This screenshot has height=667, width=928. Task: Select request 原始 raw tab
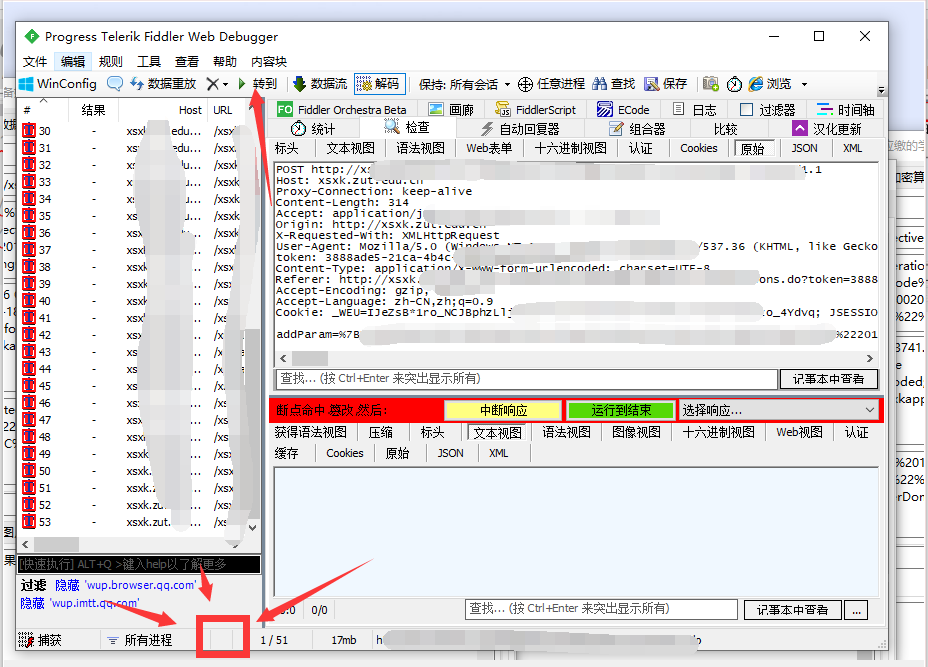pos(753,148)
